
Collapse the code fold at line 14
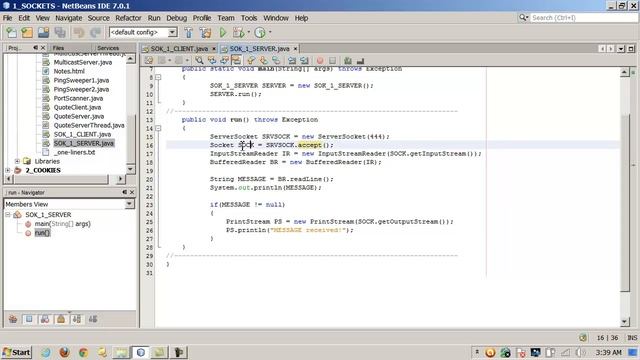(158, 128)
